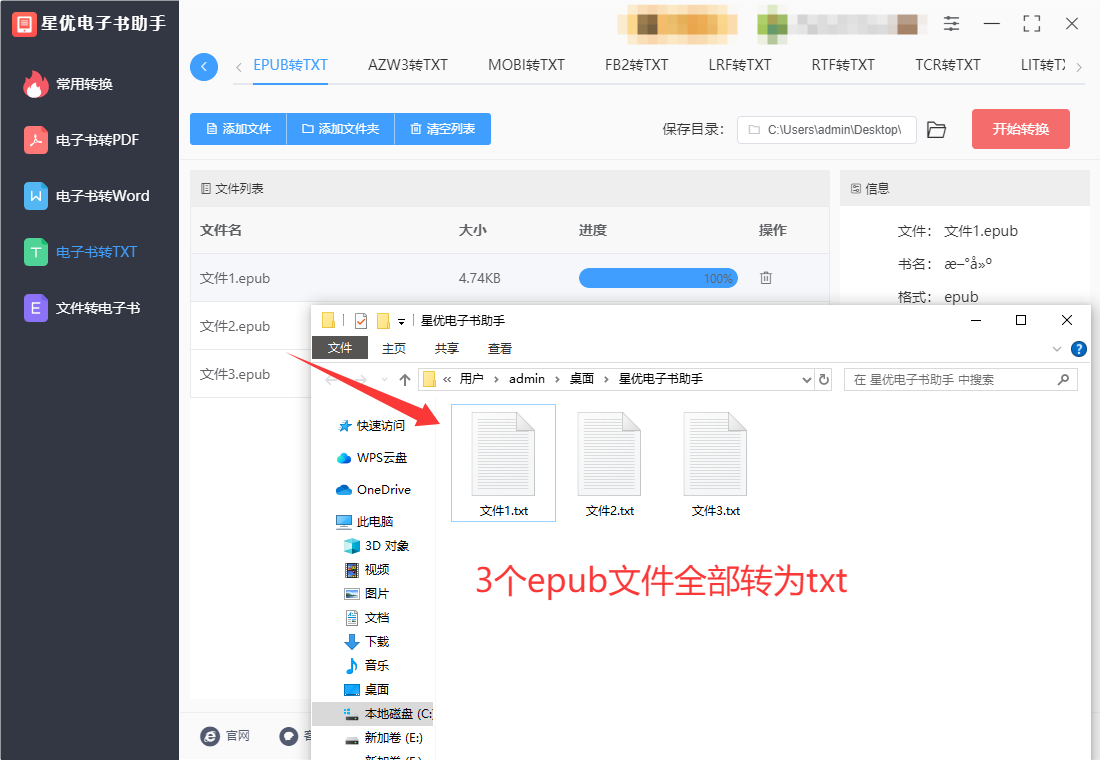Switch to the TCR转TXT tab
The width and height of the screenshot is (1100, 760).
[x=947, y=65]
